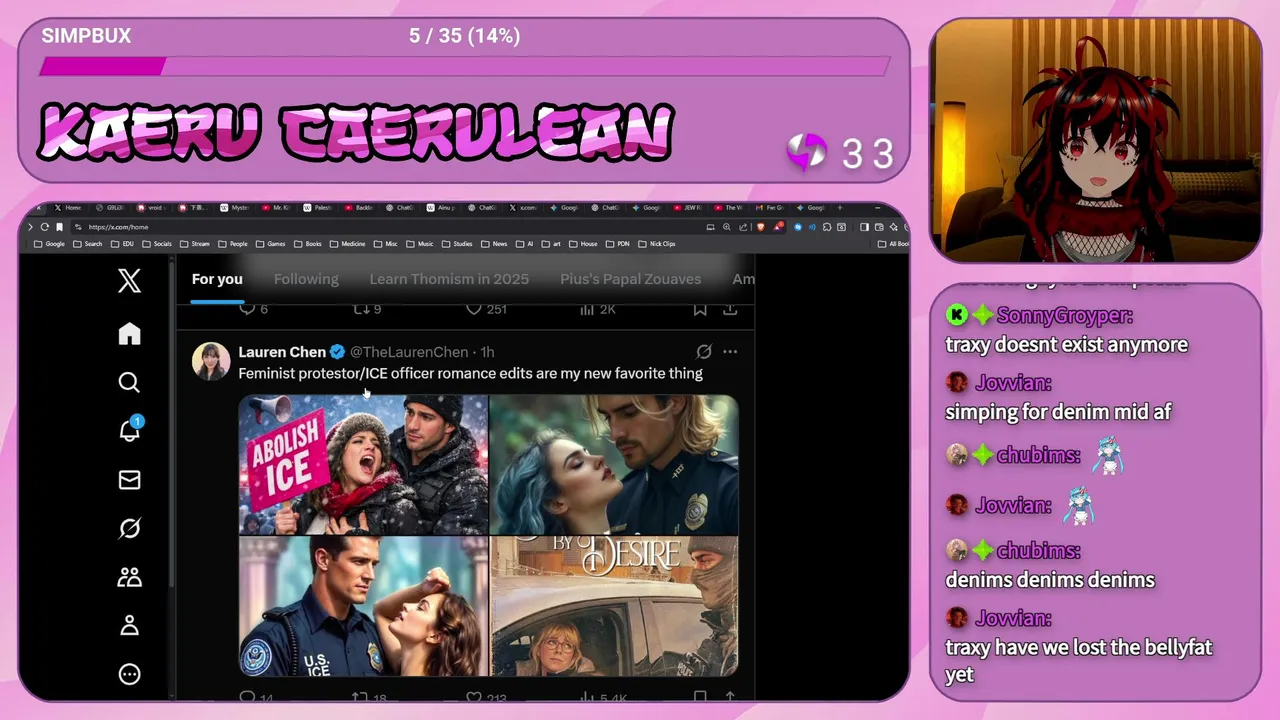Open the Stream bookmarks folder
Screen dimensions: 1280x720
point(195,244)
